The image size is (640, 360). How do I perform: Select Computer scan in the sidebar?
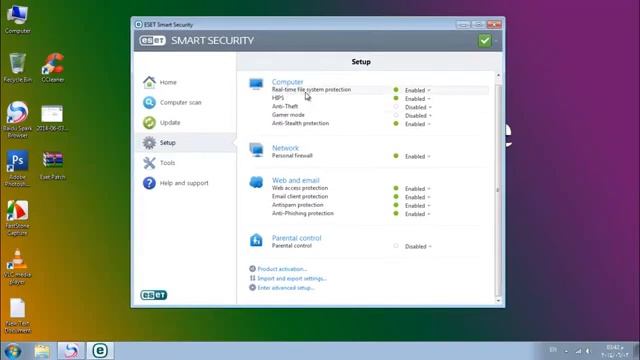point(185,102)
